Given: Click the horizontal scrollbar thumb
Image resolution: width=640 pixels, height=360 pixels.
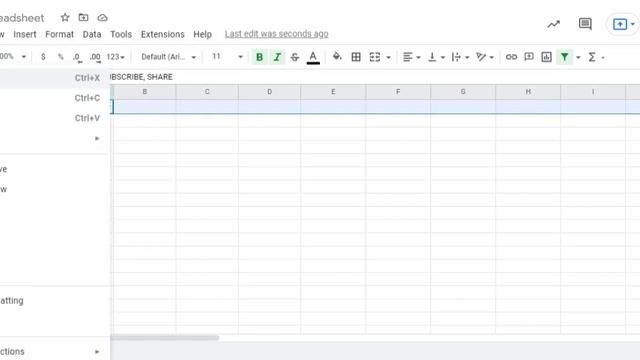Looking at the screenshot, I should (x=164, y=338).
